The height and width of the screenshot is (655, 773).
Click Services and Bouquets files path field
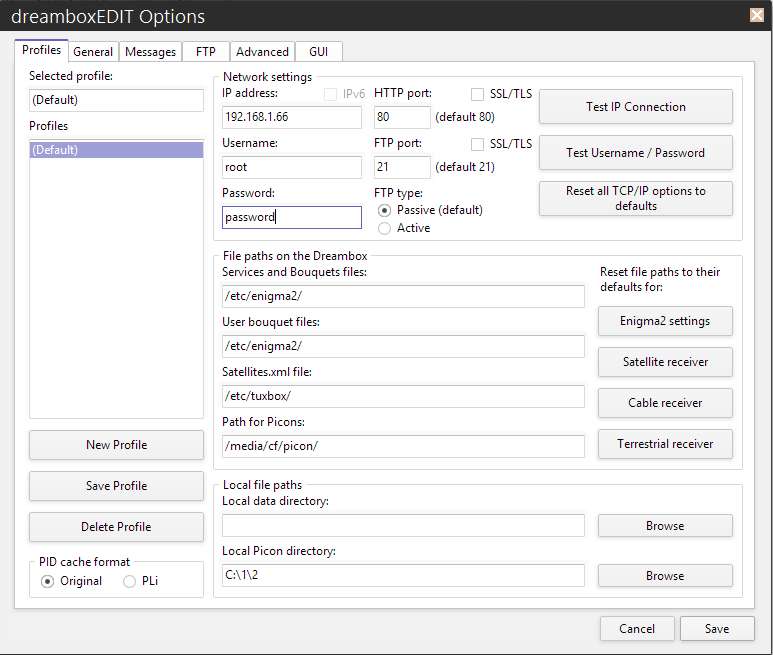403,296
